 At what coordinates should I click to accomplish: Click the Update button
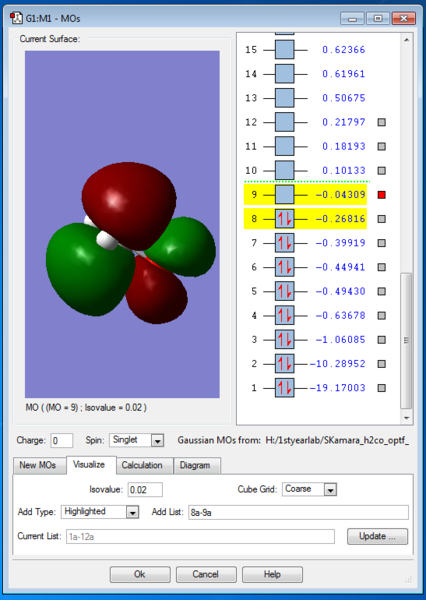(x=377, y=536)
